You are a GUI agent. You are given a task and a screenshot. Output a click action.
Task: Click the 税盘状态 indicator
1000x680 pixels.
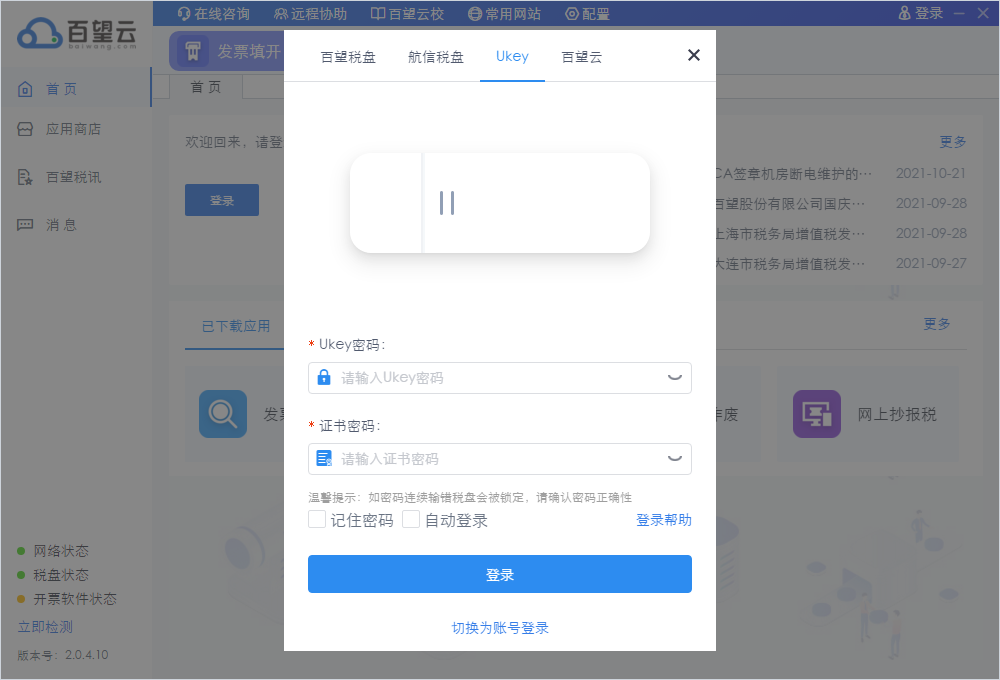click(x=54, y=575)
